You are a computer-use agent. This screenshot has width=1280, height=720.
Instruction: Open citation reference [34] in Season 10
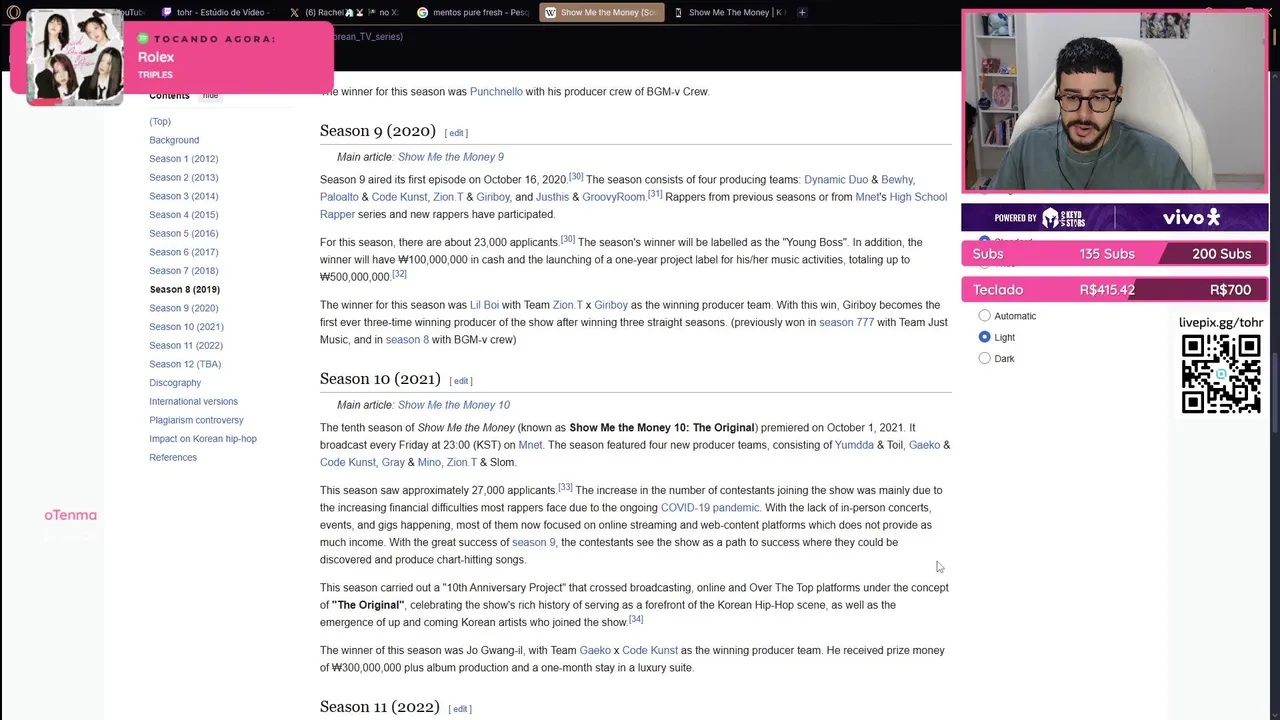pos(636,619)
